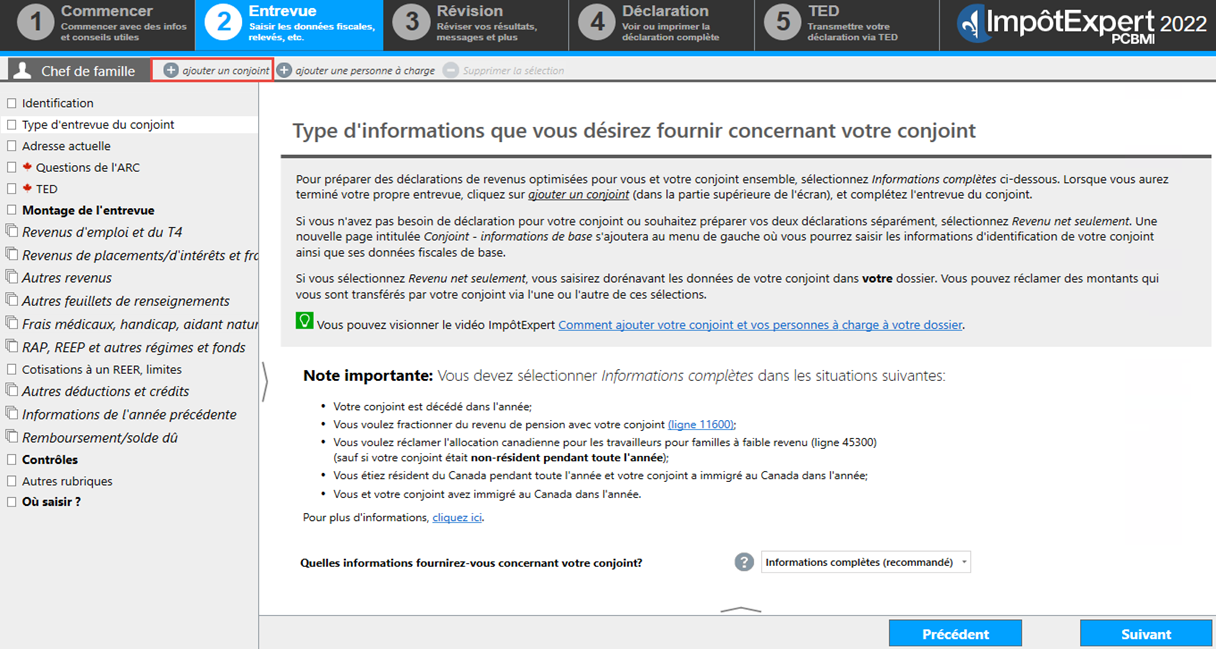Click the Précédent button

955,634
